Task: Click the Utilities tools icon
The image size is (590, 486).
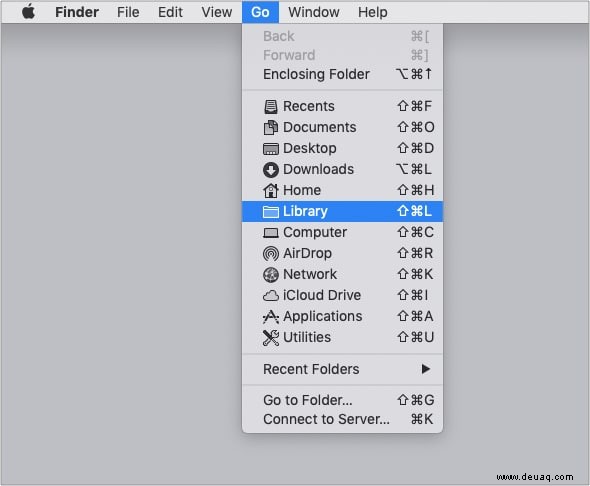Action: pyautogui.click(x=271, y=337)
